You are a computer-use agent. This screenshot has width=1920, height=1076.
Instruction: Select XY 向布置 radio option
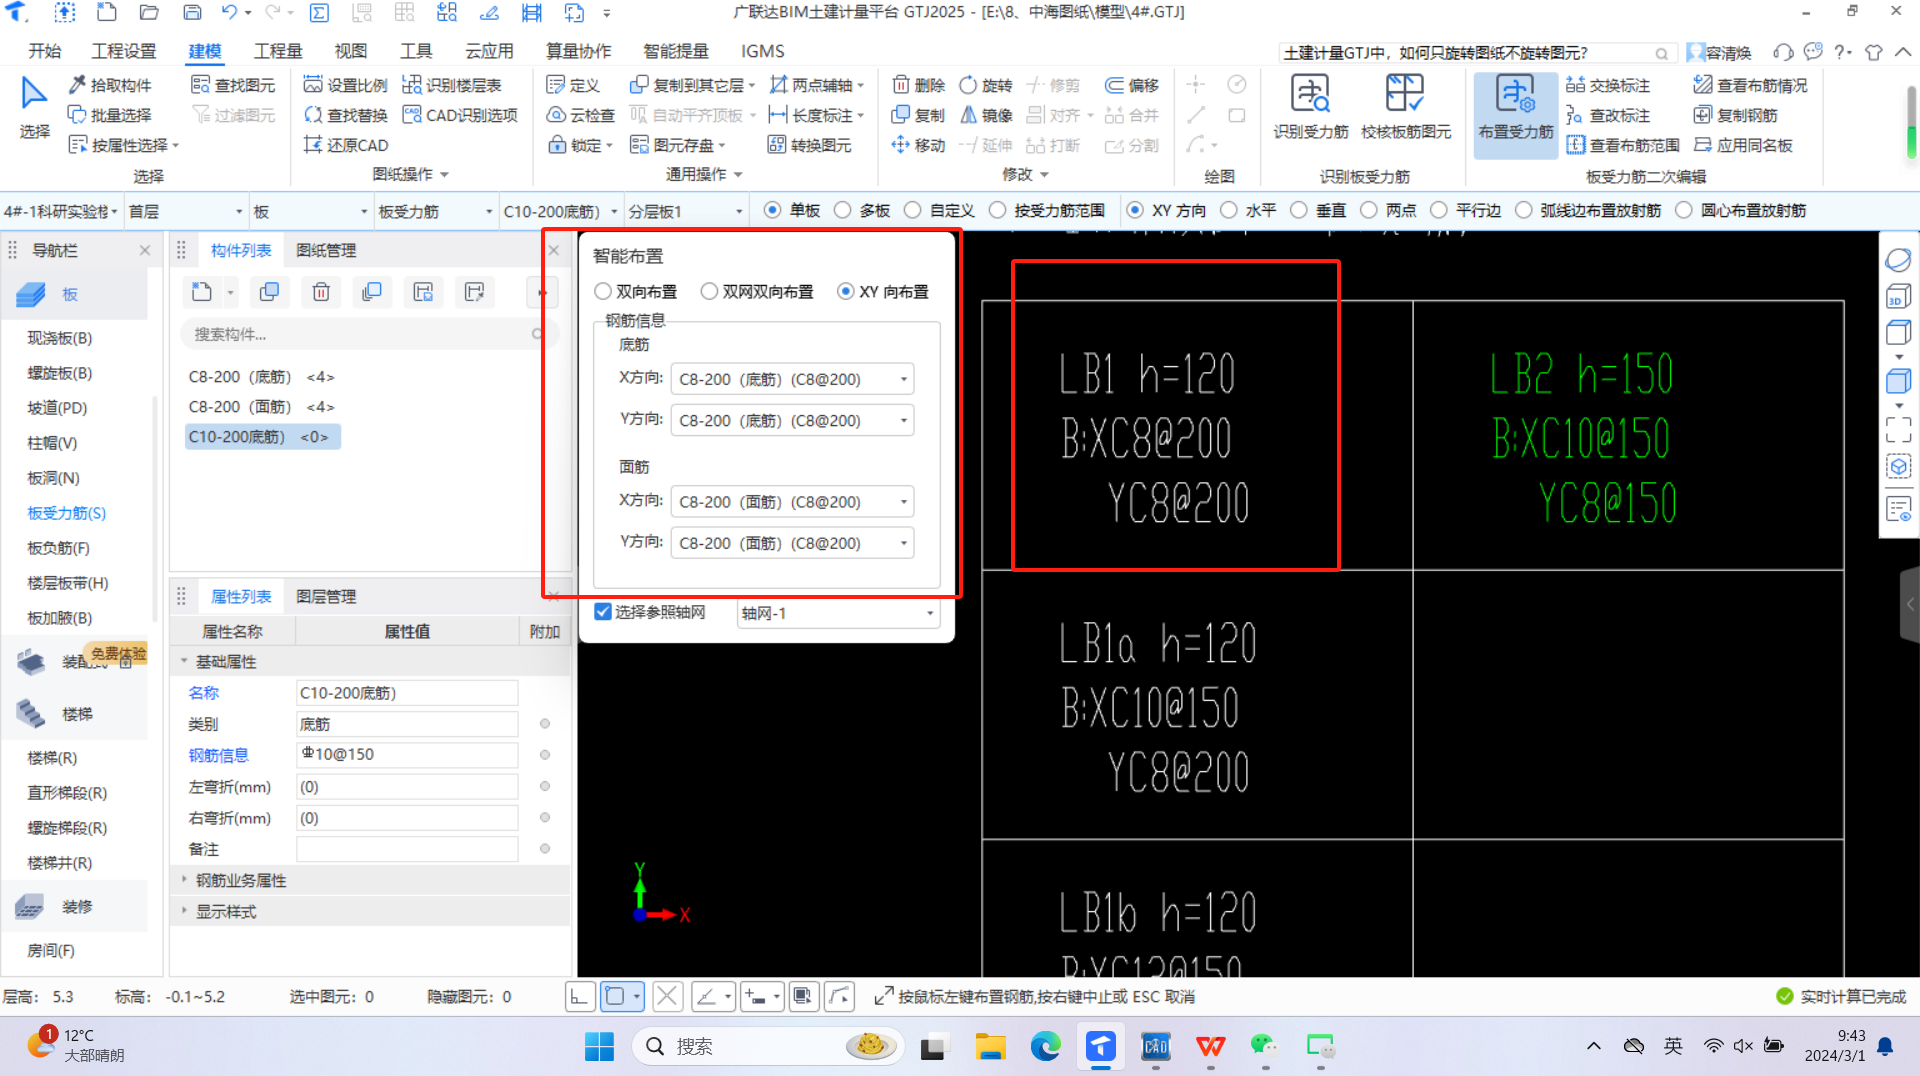(846, 291)
